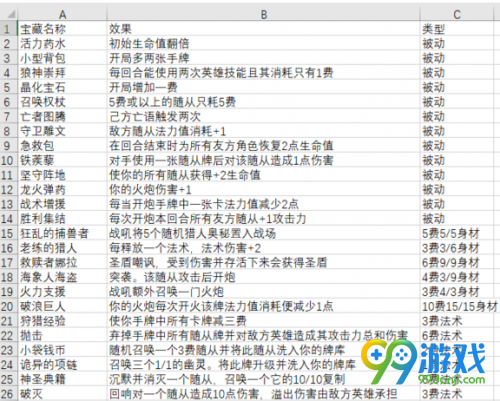Select column B header
Viewport: 500px width, 401px height.
pos(264,14)
